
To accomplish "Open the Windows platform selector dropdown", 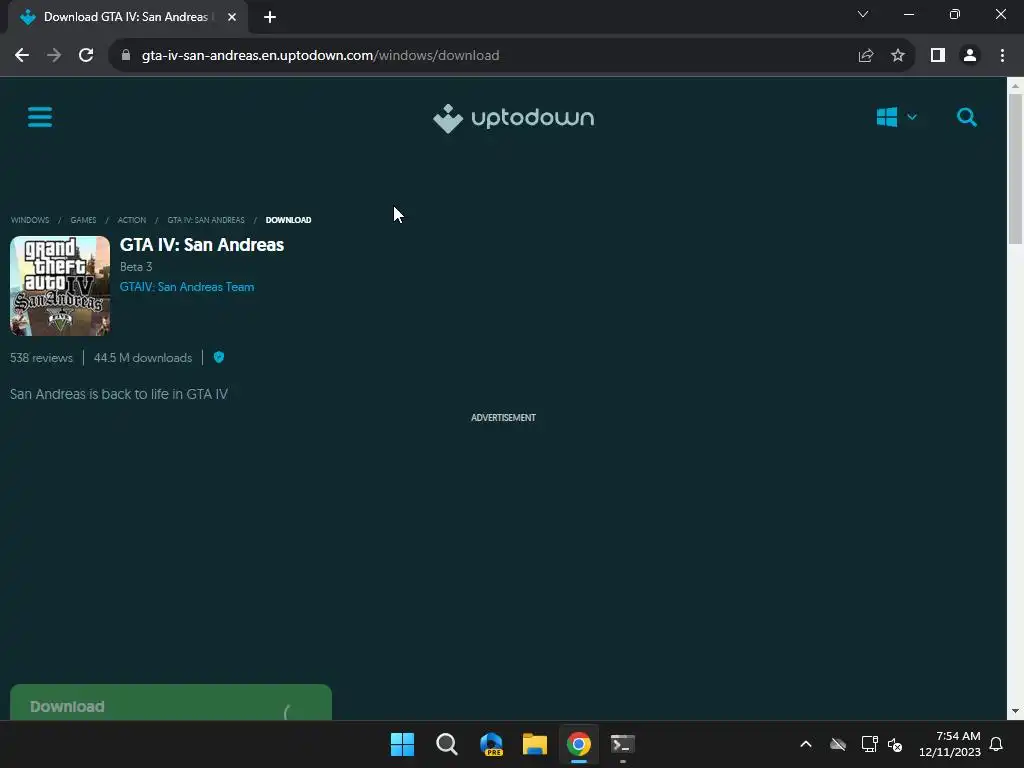I will click(x=897, y=118).
